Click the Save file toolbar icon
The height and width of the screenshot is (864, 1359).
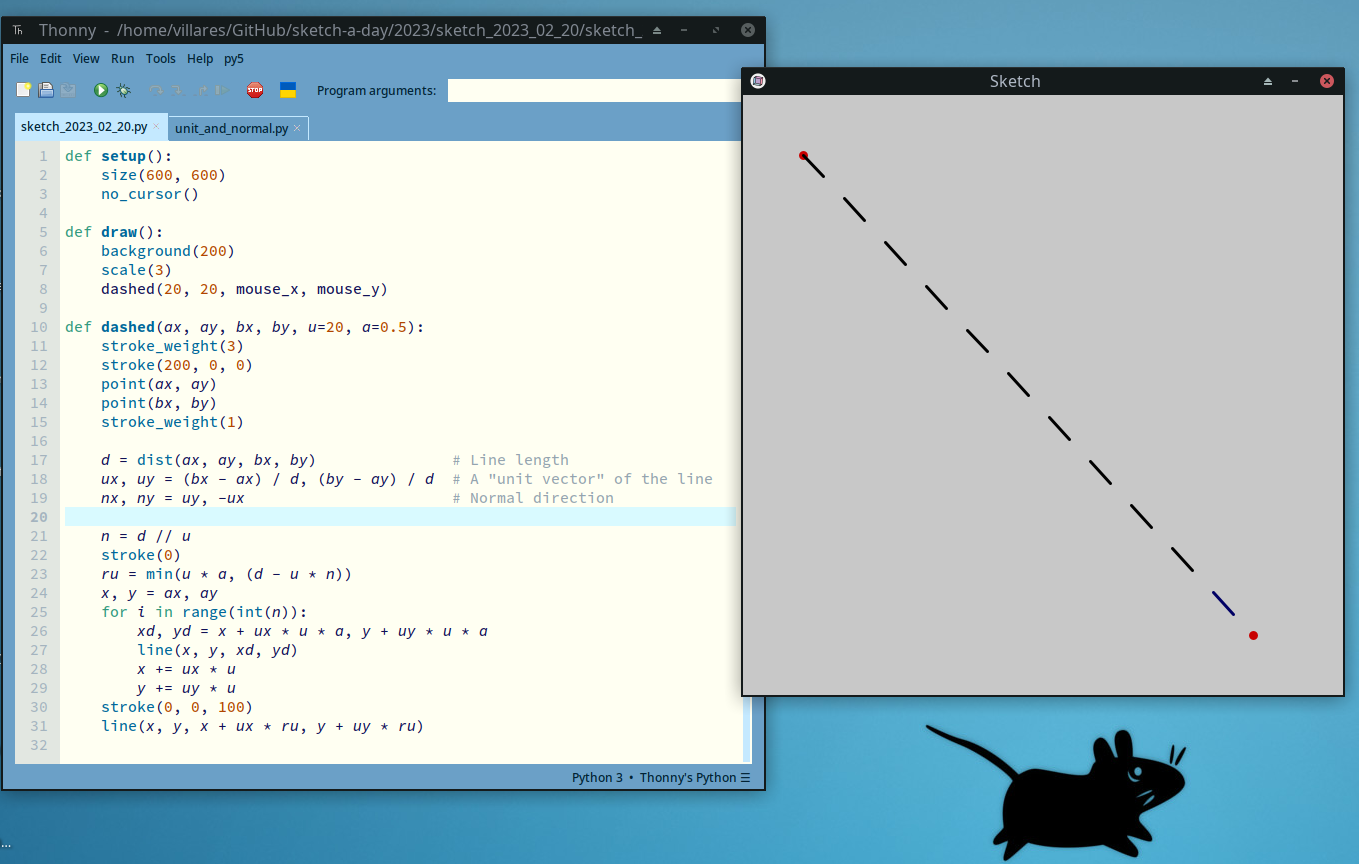tap(68, 91)
